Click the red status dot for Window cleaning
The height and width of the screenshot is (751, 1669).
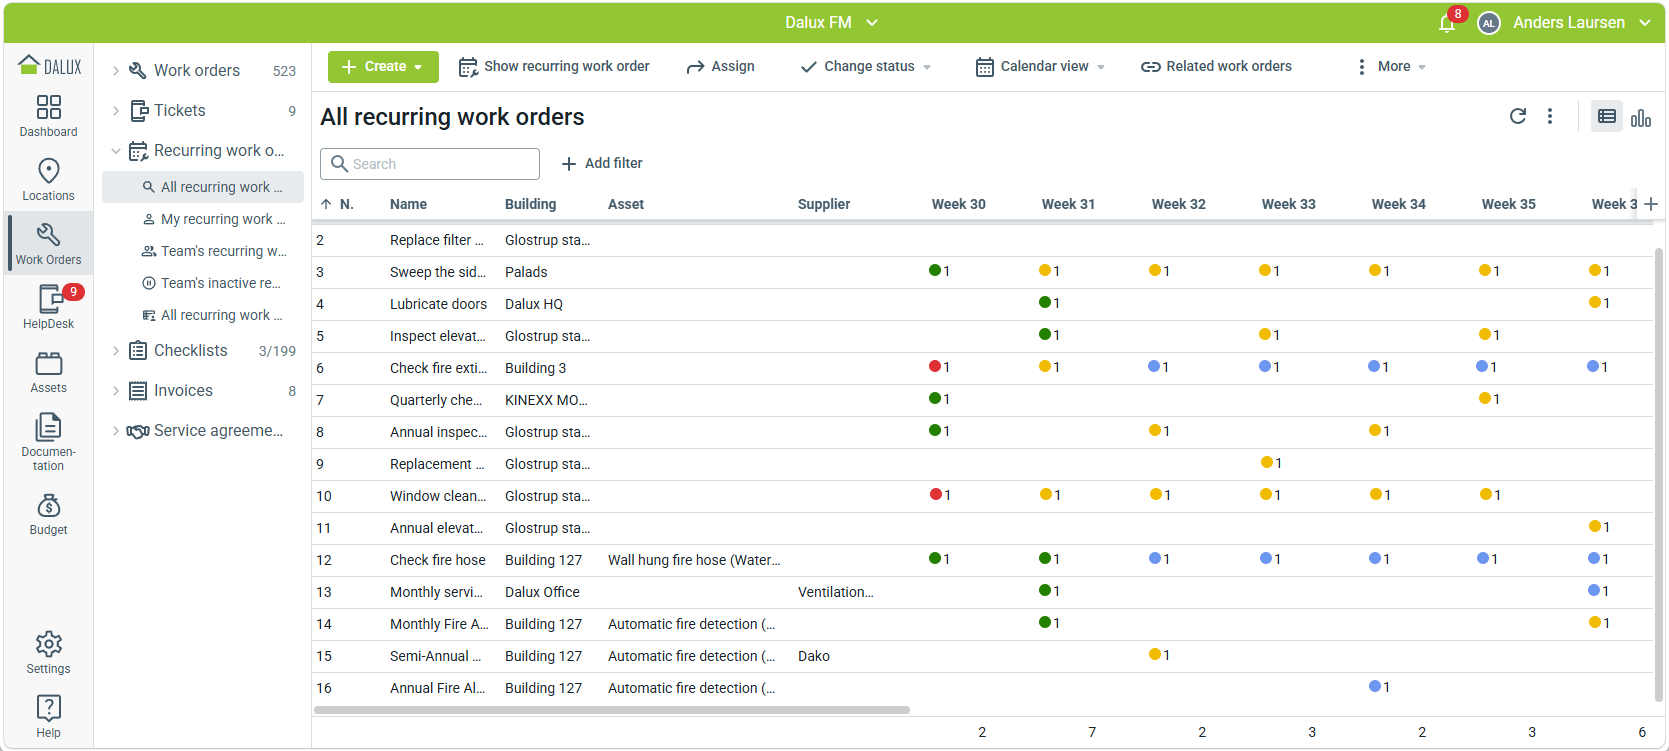click(x=936, y=494)
